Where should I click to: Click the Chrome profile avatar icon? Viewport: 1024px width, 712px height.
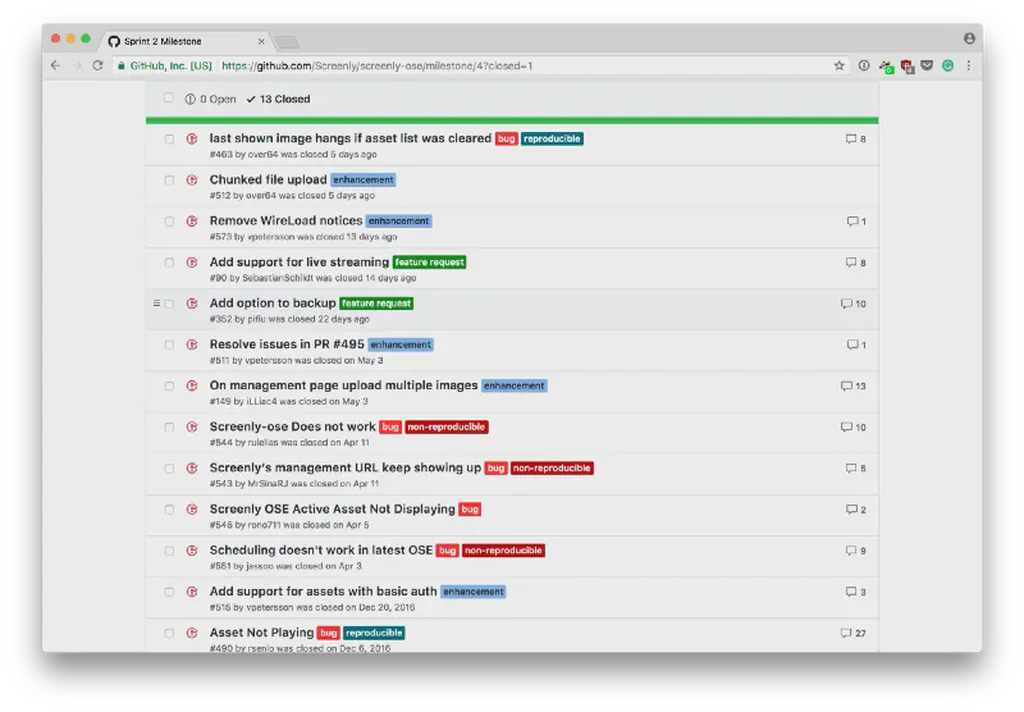pos(969,38)
